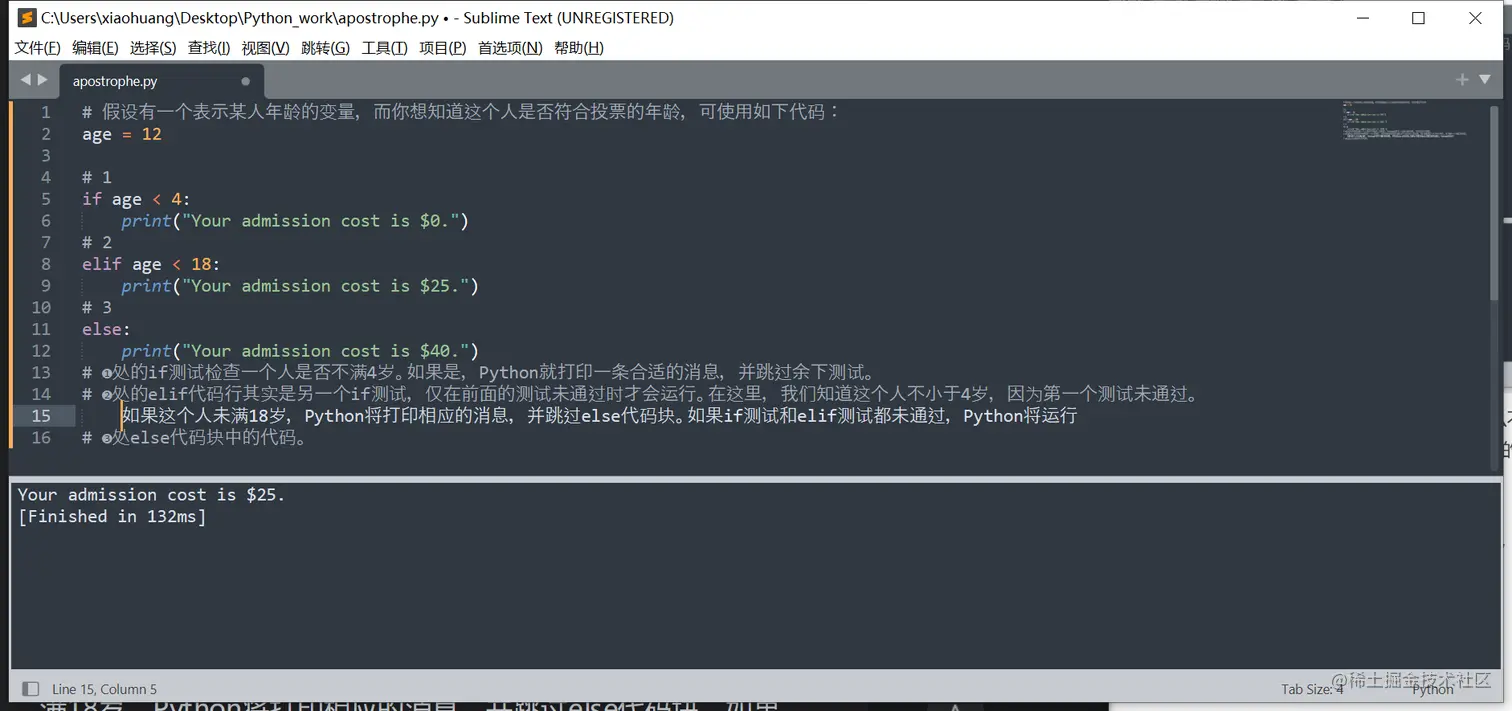The width and height of the screenshot is (1512, 711).
Task: Click the line 13 comment about if测试
Action: 480,373
